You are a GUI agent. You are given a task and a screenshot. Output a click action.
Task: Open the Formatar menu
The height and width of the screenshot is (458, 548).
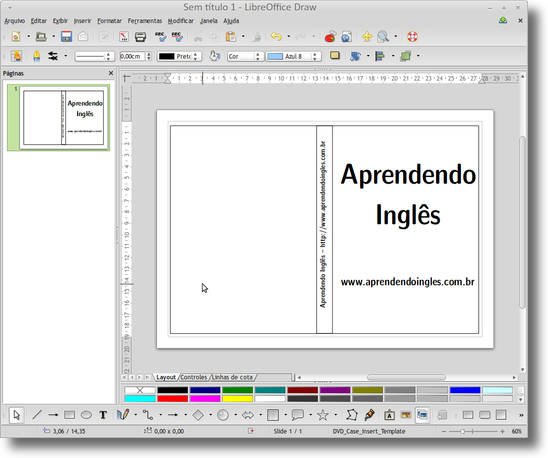coord(109,21)
